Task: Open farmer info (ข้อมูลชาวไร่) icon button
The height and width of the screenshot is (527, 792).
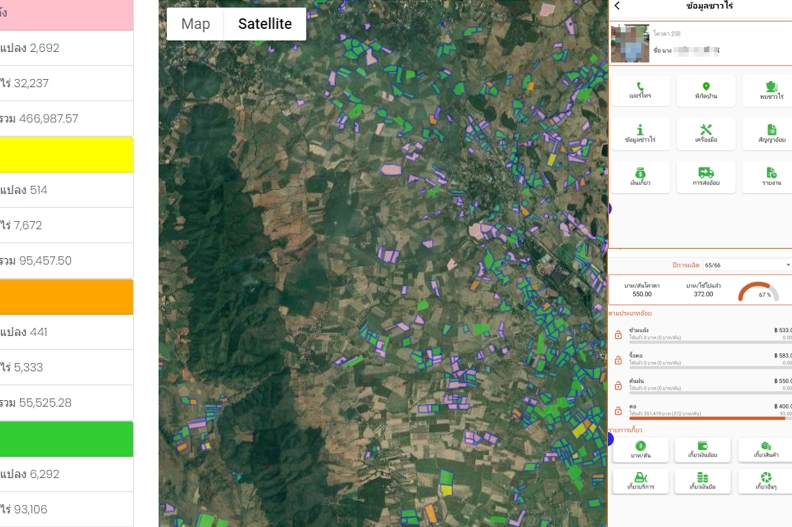Action: click(640, 133)
